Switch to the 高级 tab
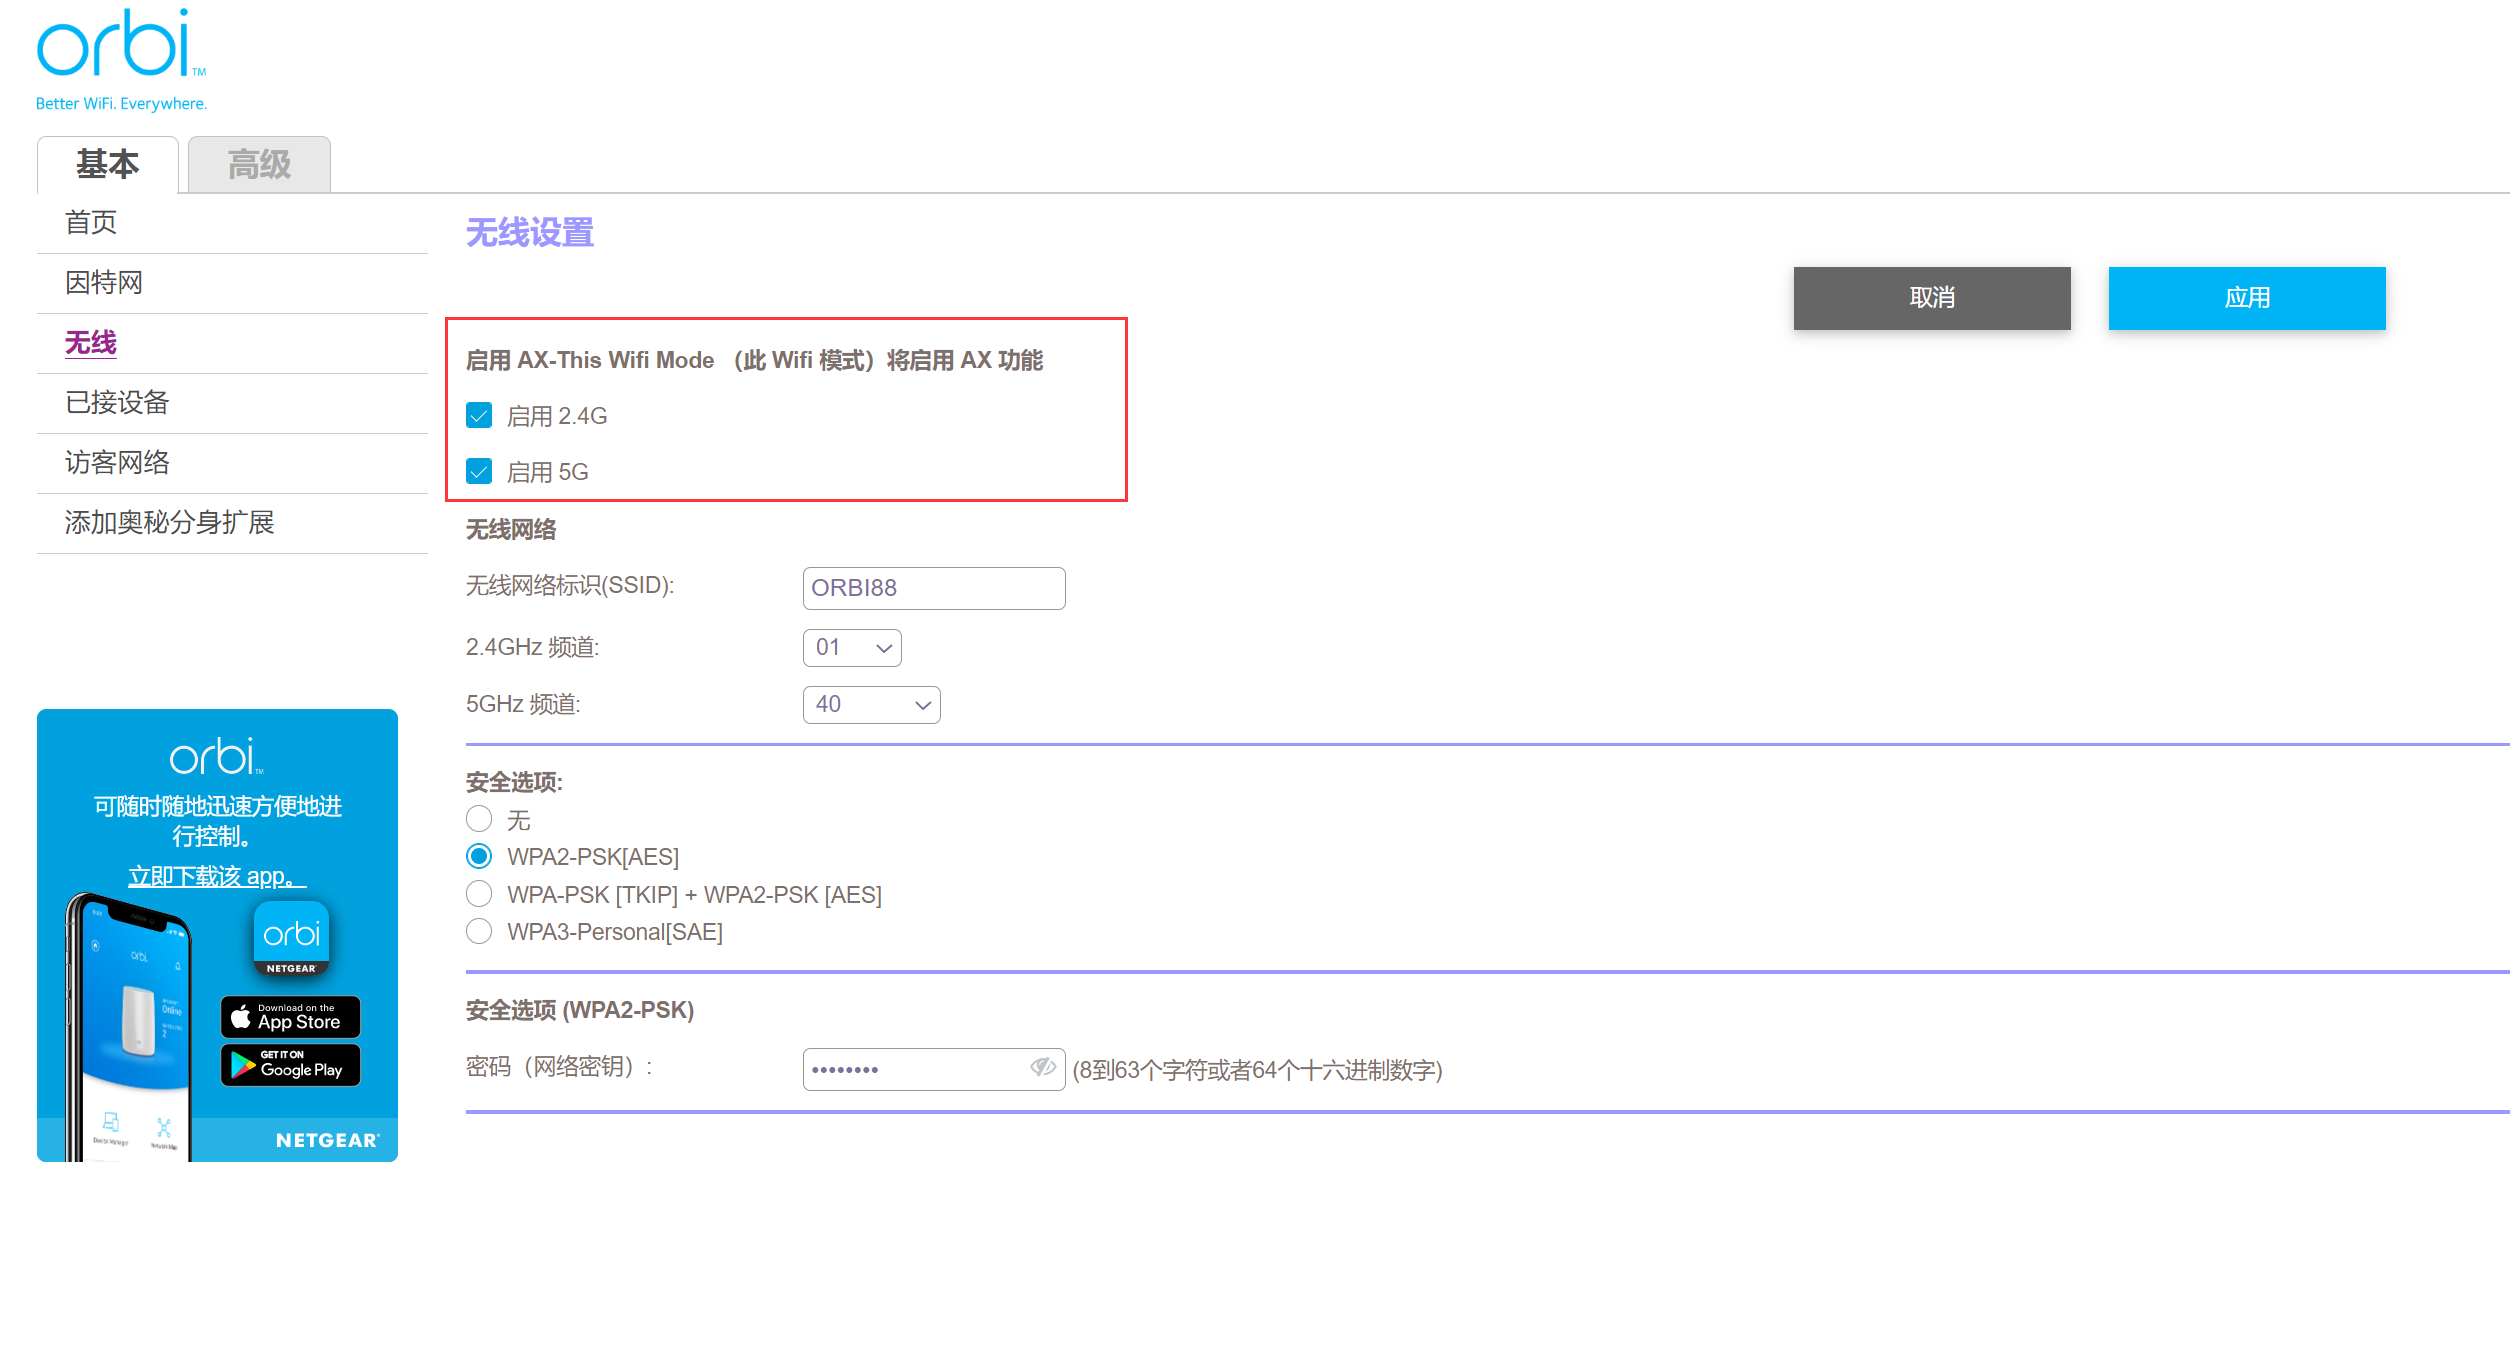Screen dimensions: 2510x1367 (x=259, y=165)
